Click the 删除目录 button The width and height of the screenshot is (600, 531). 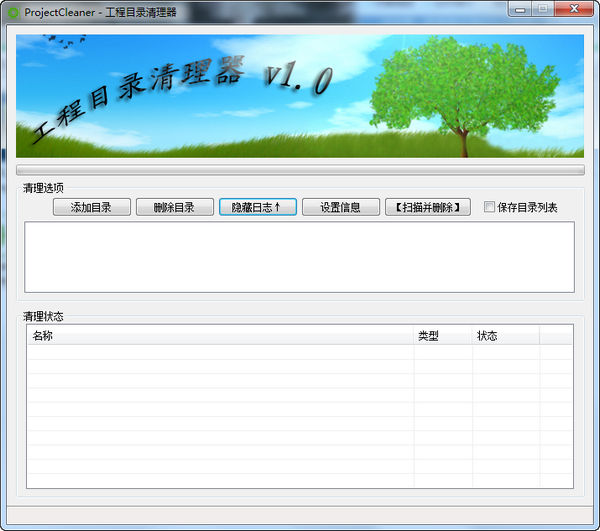175,207
